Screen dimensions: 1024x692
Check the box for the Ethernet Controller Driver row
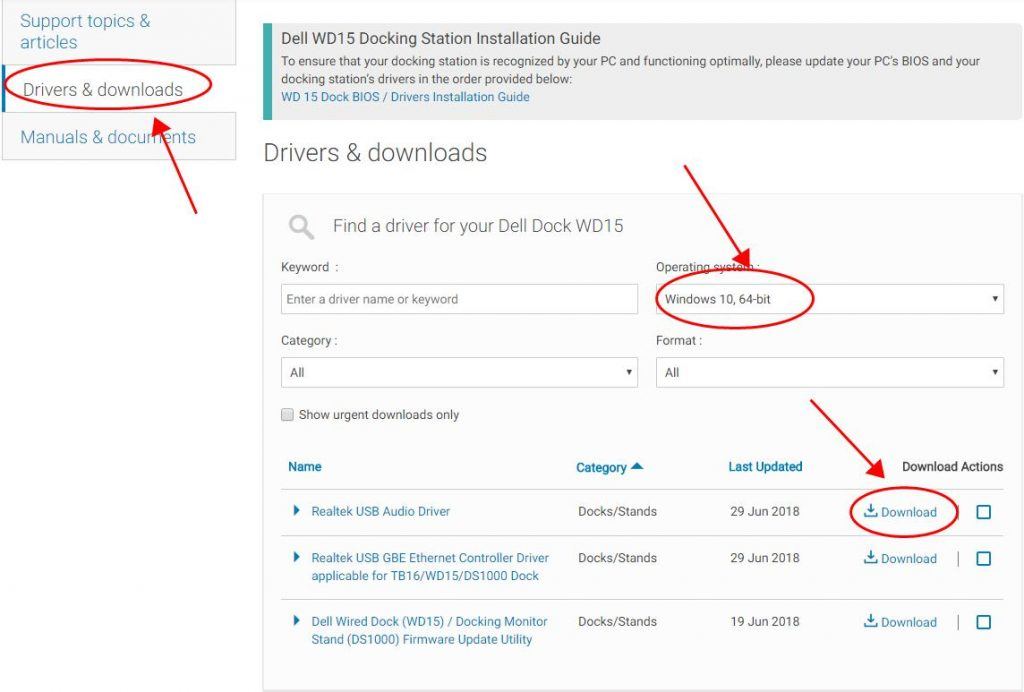(x=983, y=559)
